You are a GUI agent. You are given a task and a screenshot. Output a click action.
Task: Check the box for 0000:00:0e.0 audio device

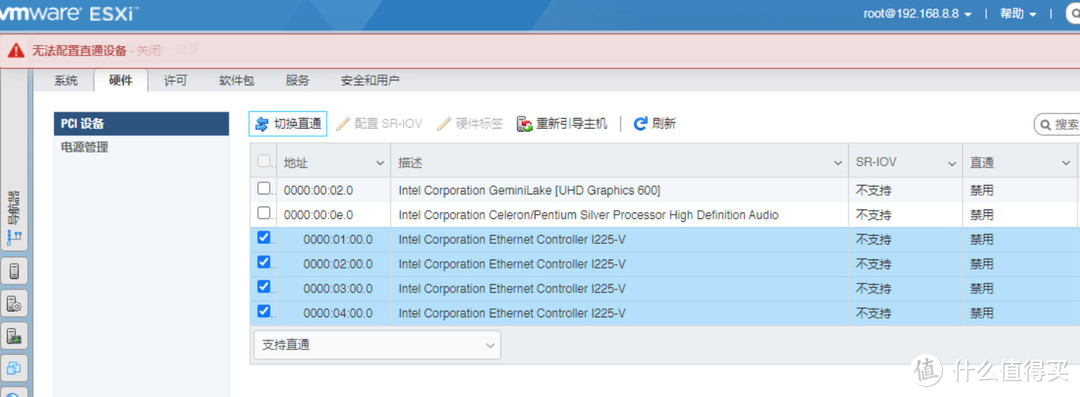click(x=264, y=213)
